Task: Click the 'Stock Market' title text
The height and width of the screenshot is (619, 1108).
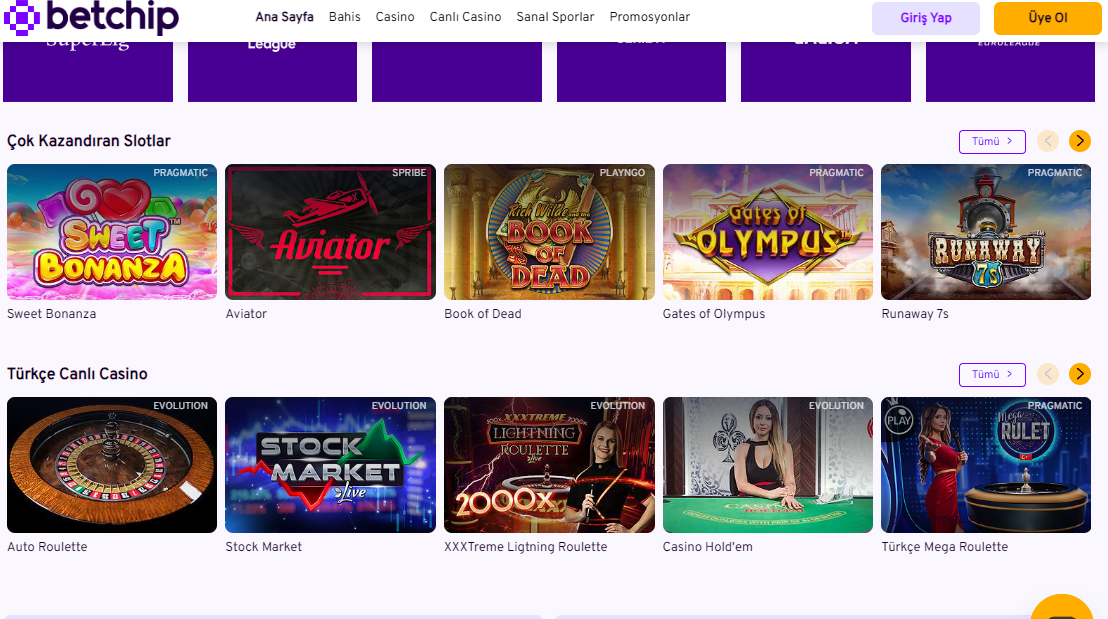Action: (x=264, y=547)
